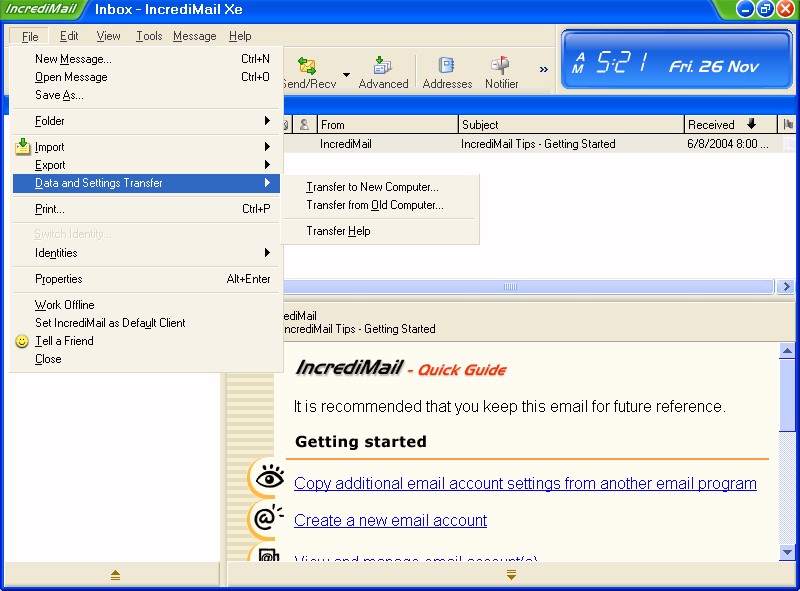Click the contact-person column header icon
This screenshot has height=591, width=800.
tap(304, 125)
